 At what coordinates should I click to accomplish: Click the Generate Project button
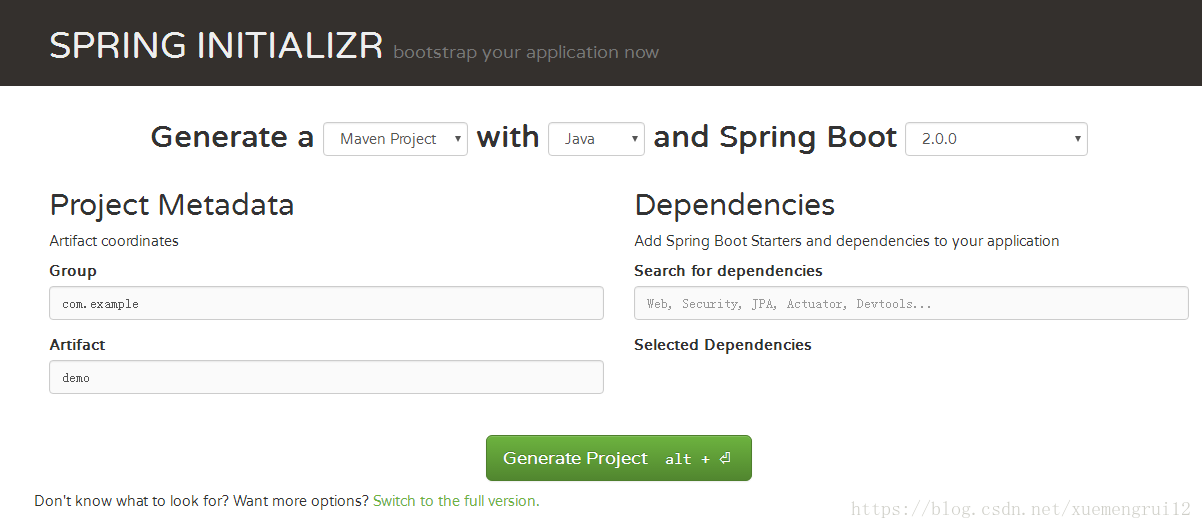coord(618,458)
